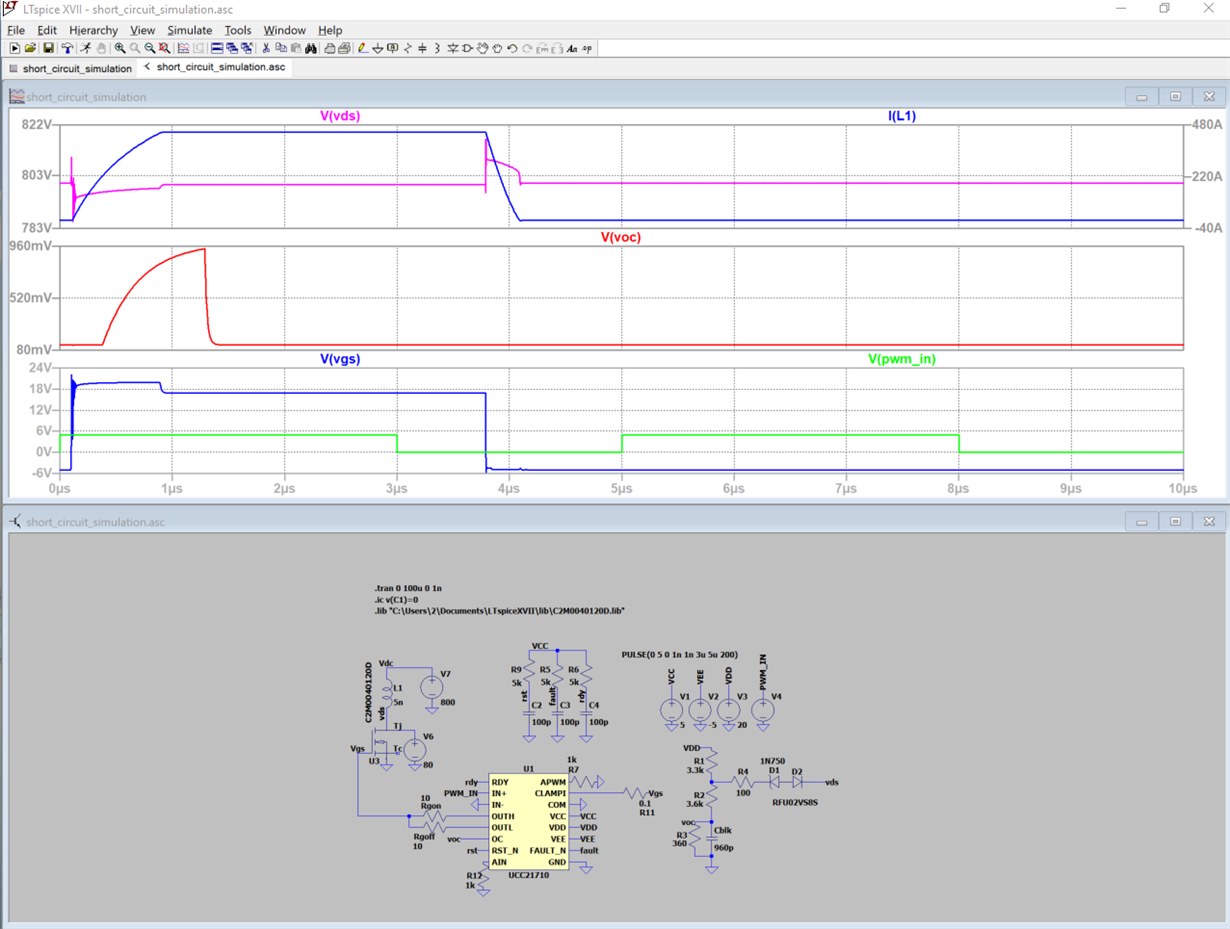This screenshot has width=1230, height=929.
Task: Select the Place Inductor tool
Action: coord(437,48)
